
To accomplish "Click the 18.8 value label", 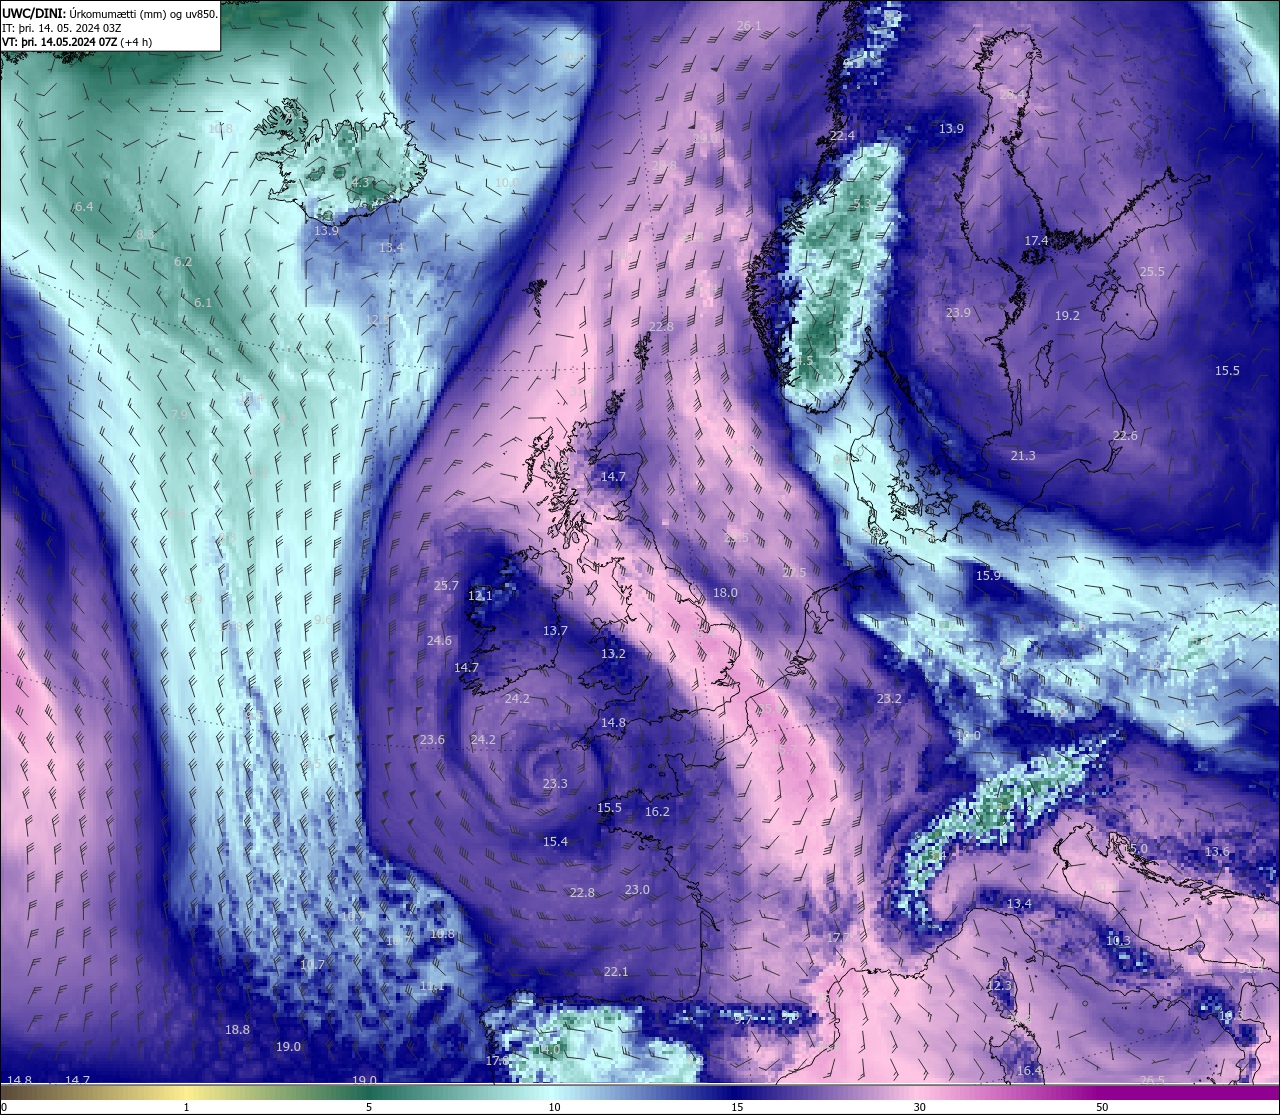I will tap(237, 1029).
